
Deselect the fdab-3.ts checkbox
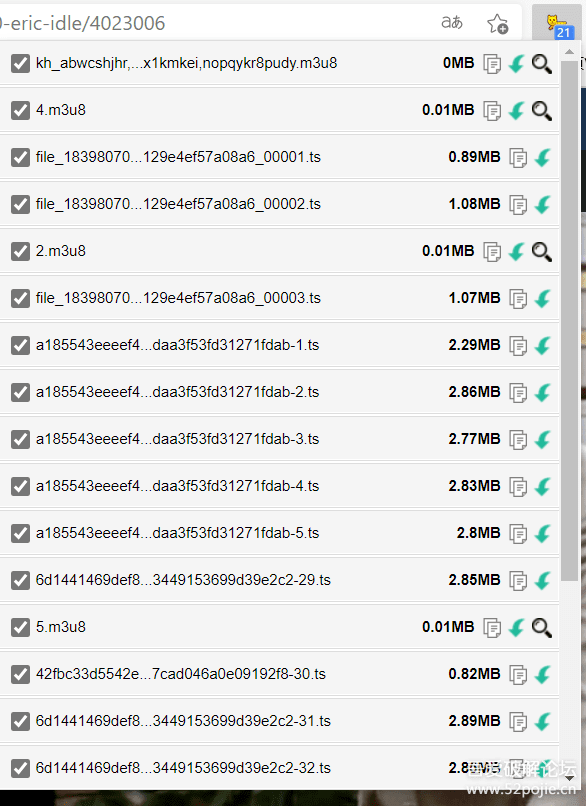(21, 440)
